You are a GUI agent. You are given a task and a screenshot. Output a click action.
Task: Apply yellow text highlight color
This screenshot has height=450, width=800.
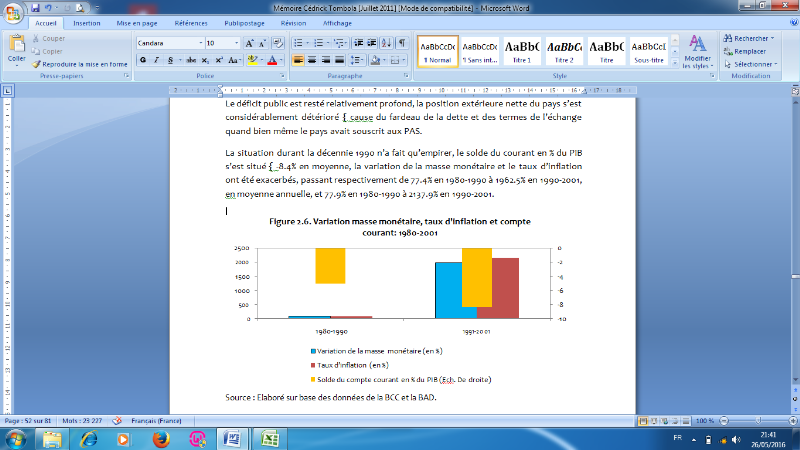coord(252,60)
